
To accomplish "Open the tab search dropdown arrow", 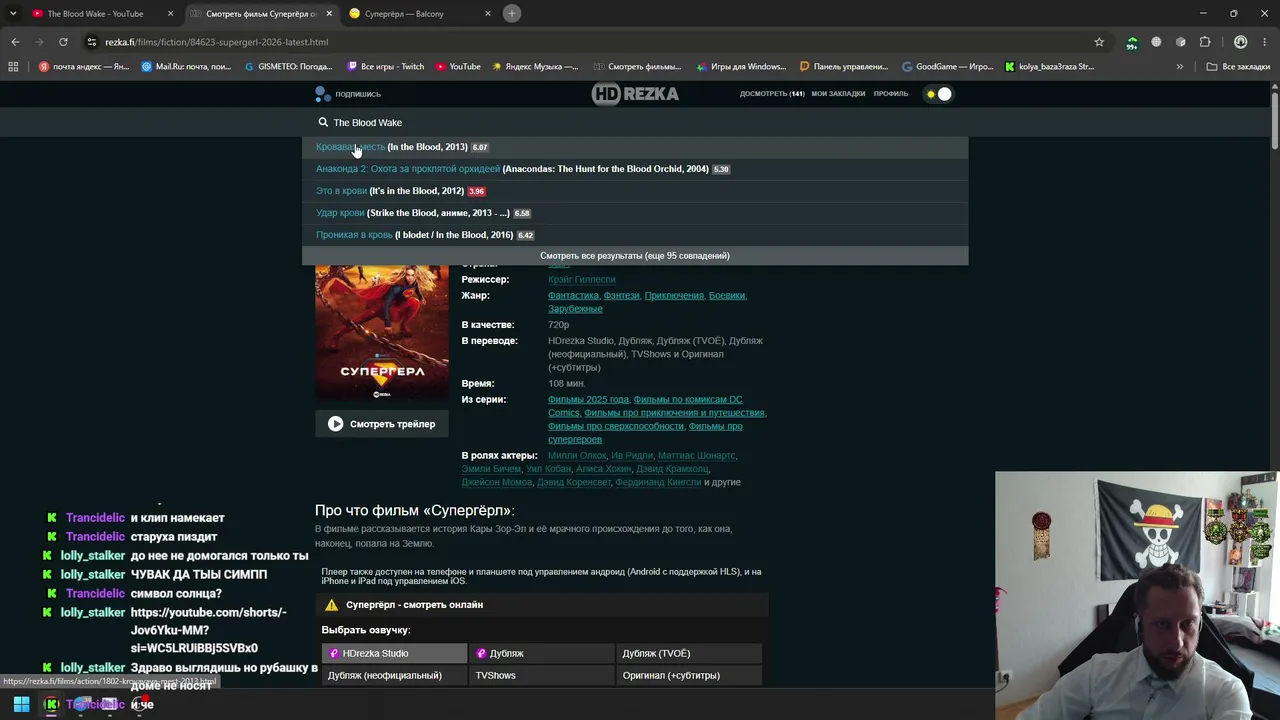I will pyautogui.click(x=13, y=14).
